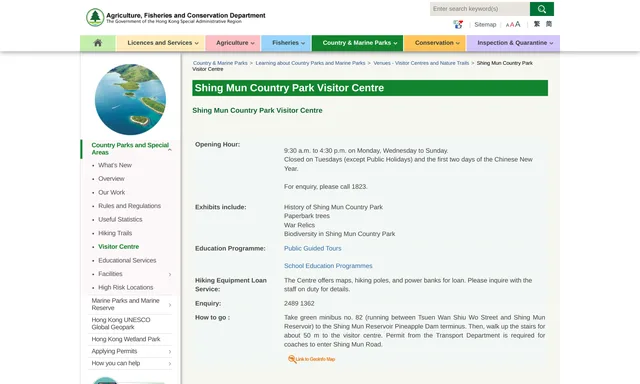
Task: Collapse Country Parks and Special Areas section
Action: pos(170,149)
